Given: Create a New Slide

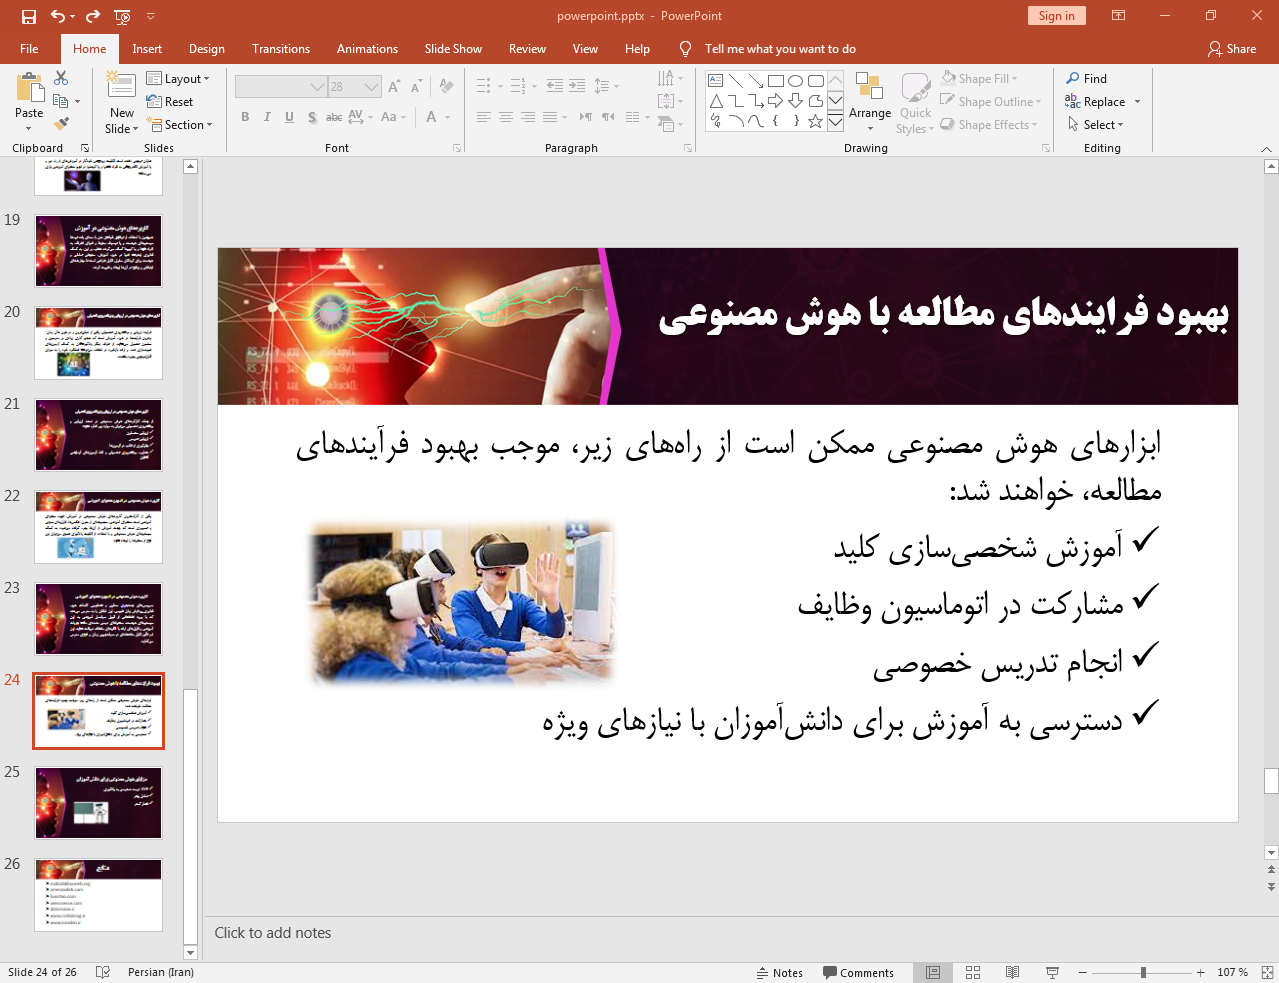Looking at the screenshot, I should point(121,102).
